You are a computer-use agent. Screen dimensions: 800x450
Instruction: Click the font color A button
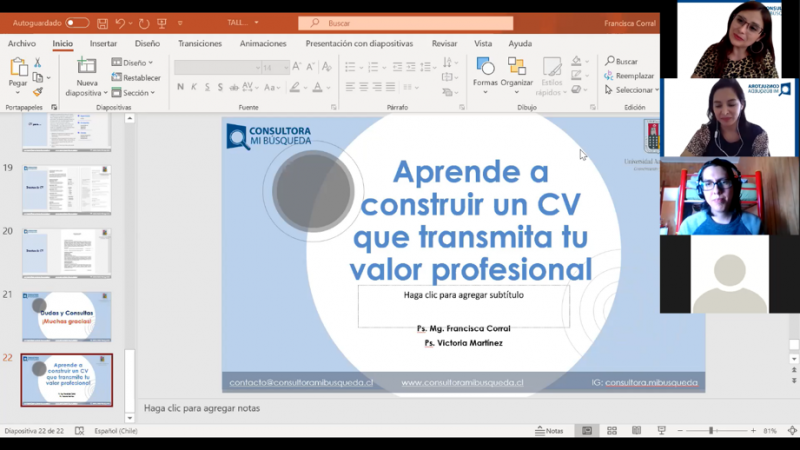click(x=317, y=88)
